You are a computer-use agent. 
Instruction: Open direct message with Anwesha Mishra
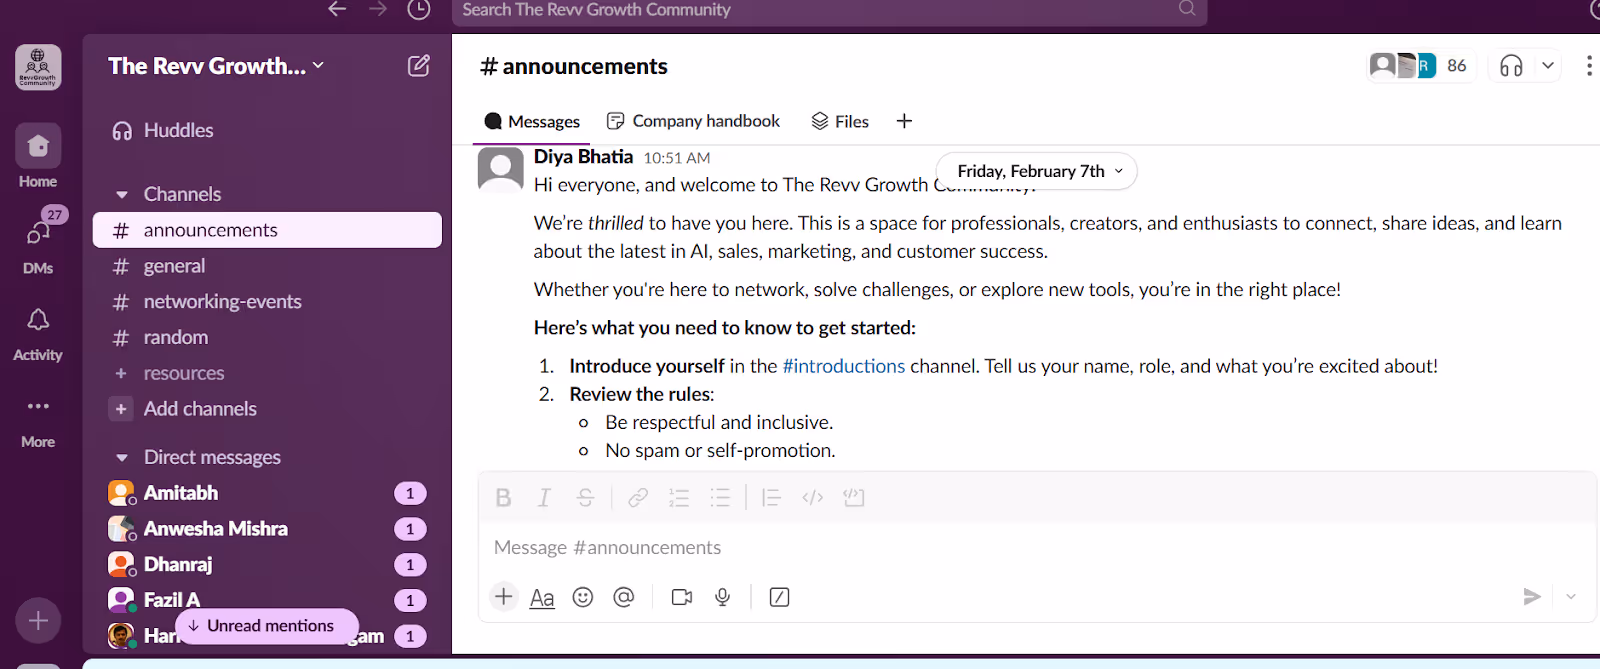[267, 529]
